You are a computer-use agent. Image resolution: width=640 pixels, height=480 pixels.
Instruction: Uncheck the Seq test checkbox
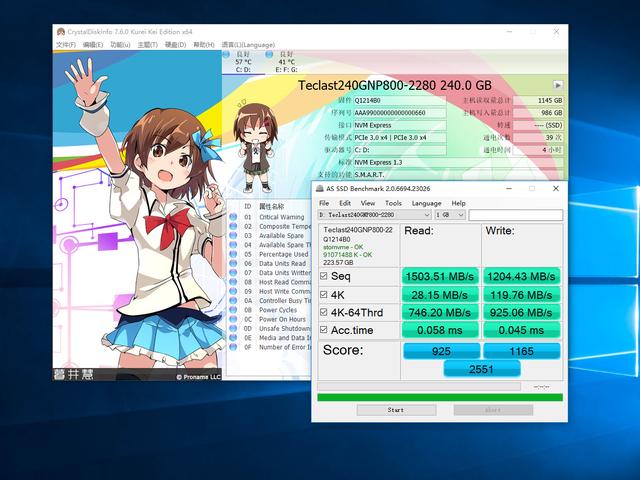(323, 276)
